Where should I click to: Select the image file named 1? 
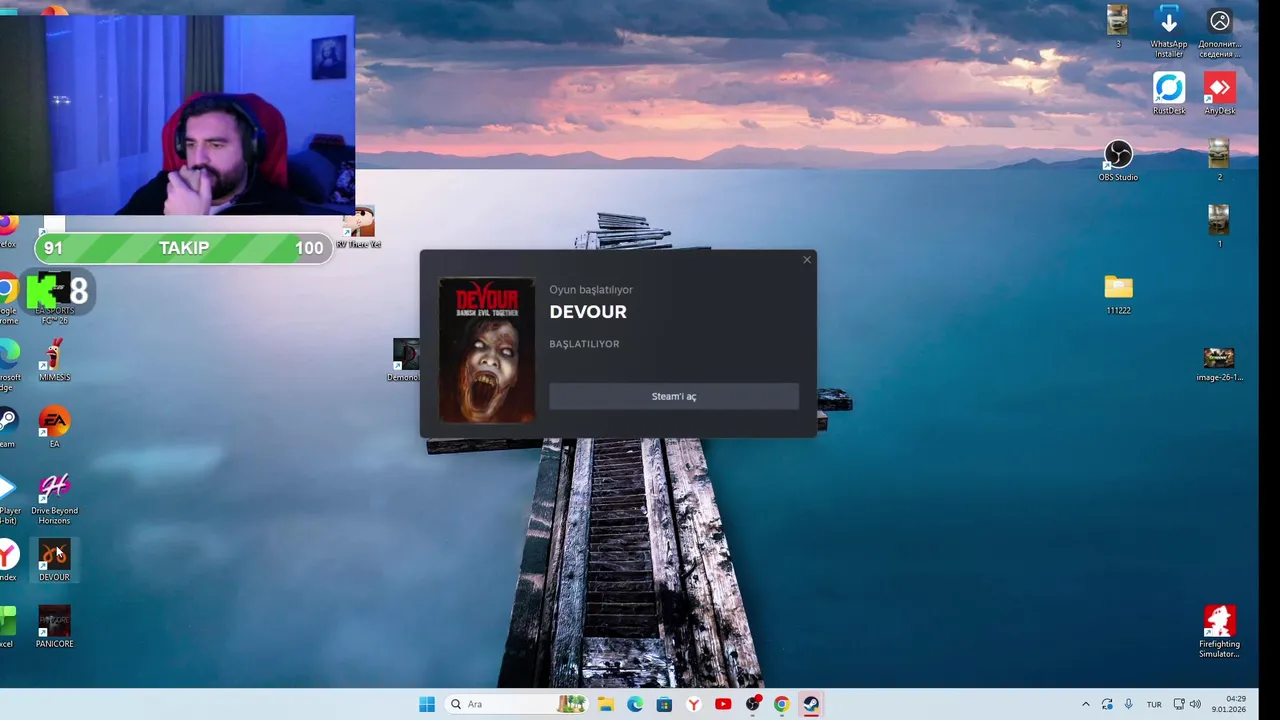pyautogui.click(x=1219, y=227)
